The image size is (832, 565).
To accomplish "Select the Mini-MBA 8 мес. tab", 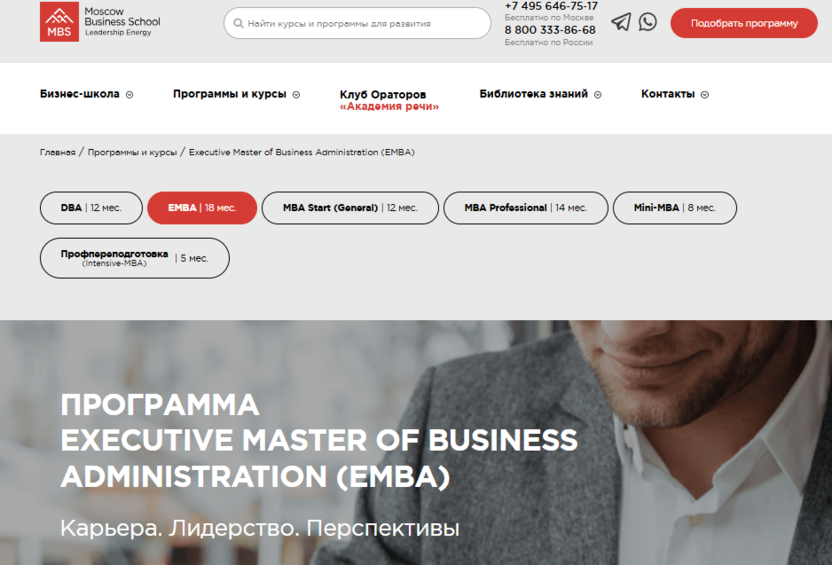I will click(675, 208).
